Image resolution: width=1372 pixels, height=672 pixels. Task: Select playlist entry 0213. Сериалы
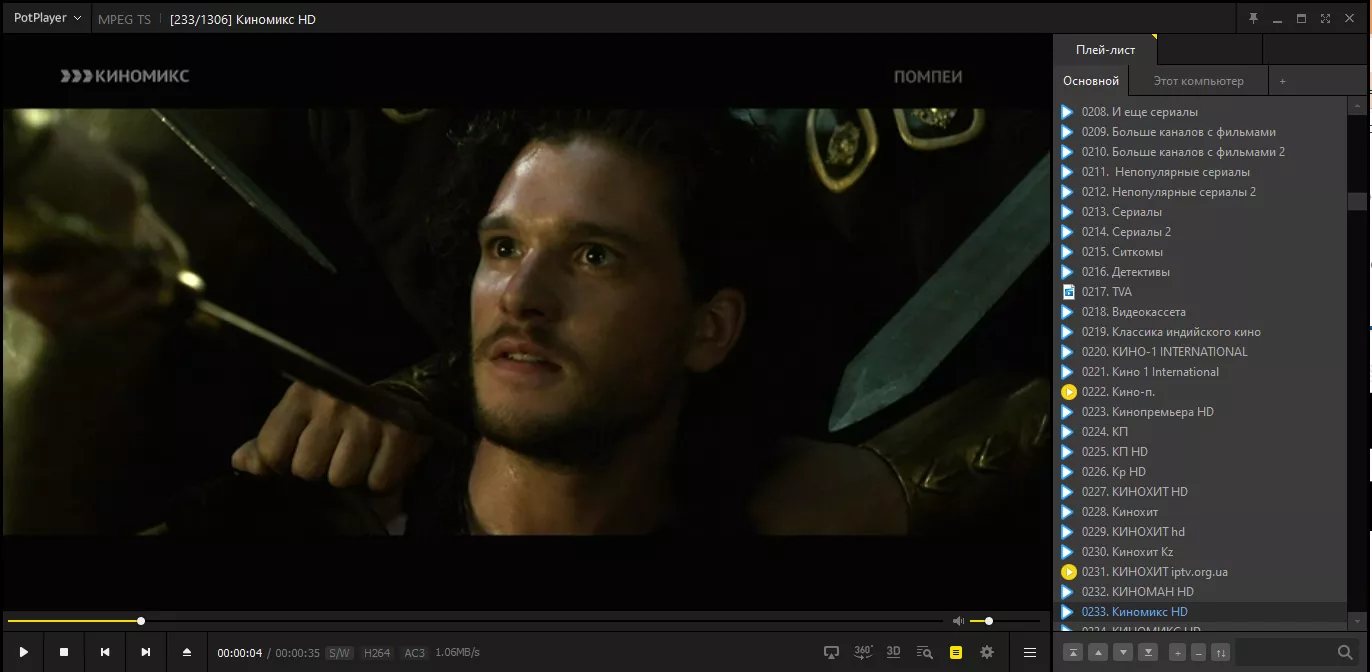(x=1201, y=212)
